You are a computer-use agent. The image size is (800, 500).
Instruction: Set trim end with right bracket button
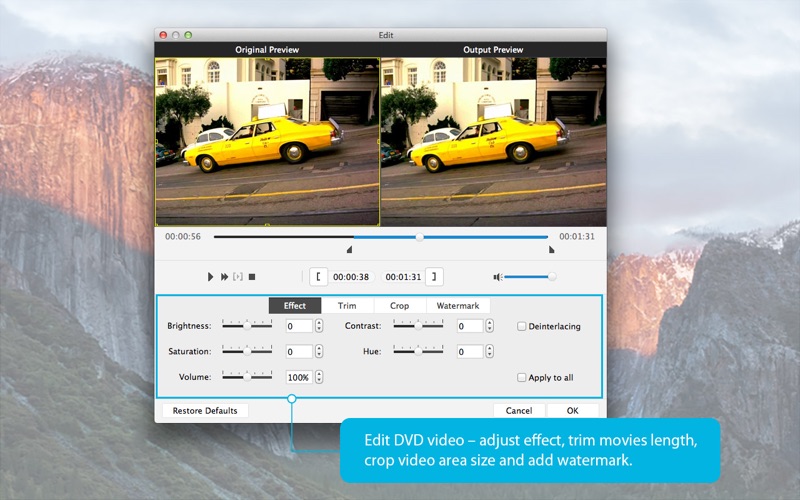[x=435, y=277]
